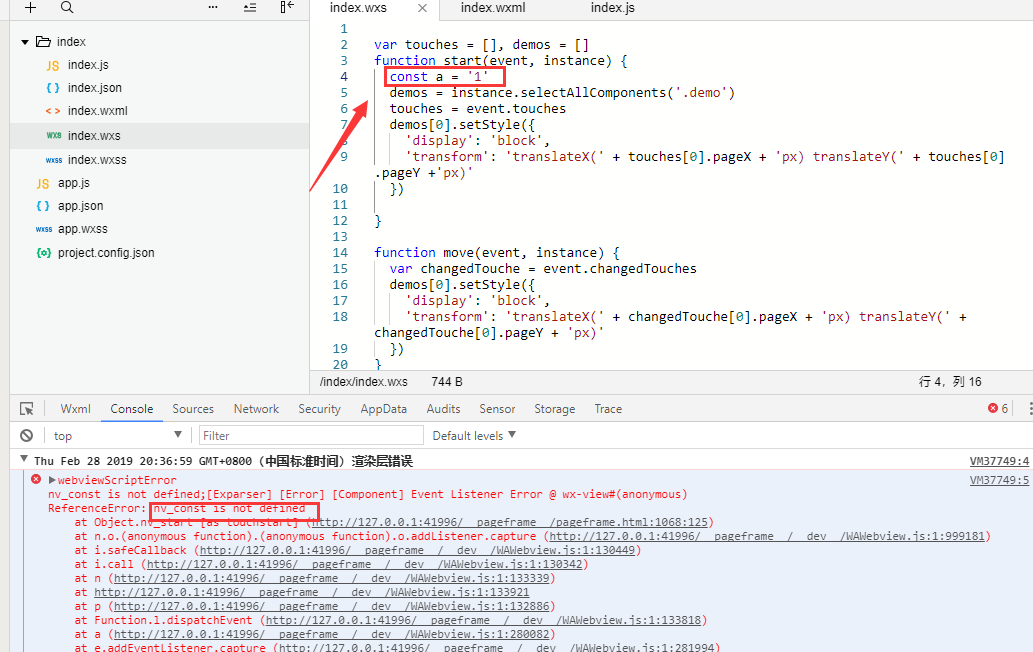Close the index.wxs editor tab
1033x652 pixels.
point(422,8)
